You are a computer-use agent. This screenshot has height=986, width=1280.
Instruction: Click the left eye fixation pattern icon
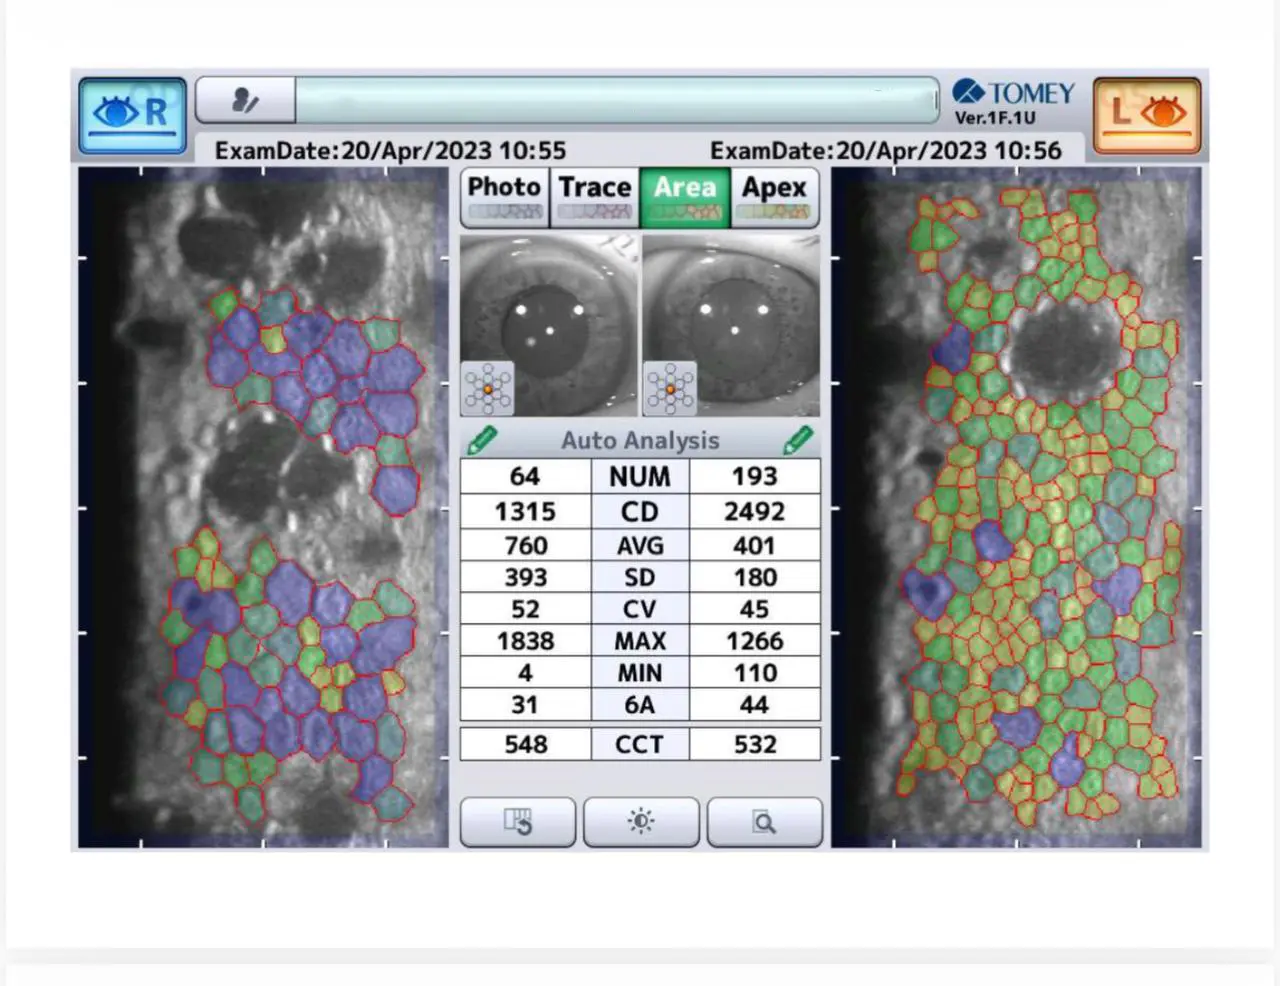click(x=670, y=388)
